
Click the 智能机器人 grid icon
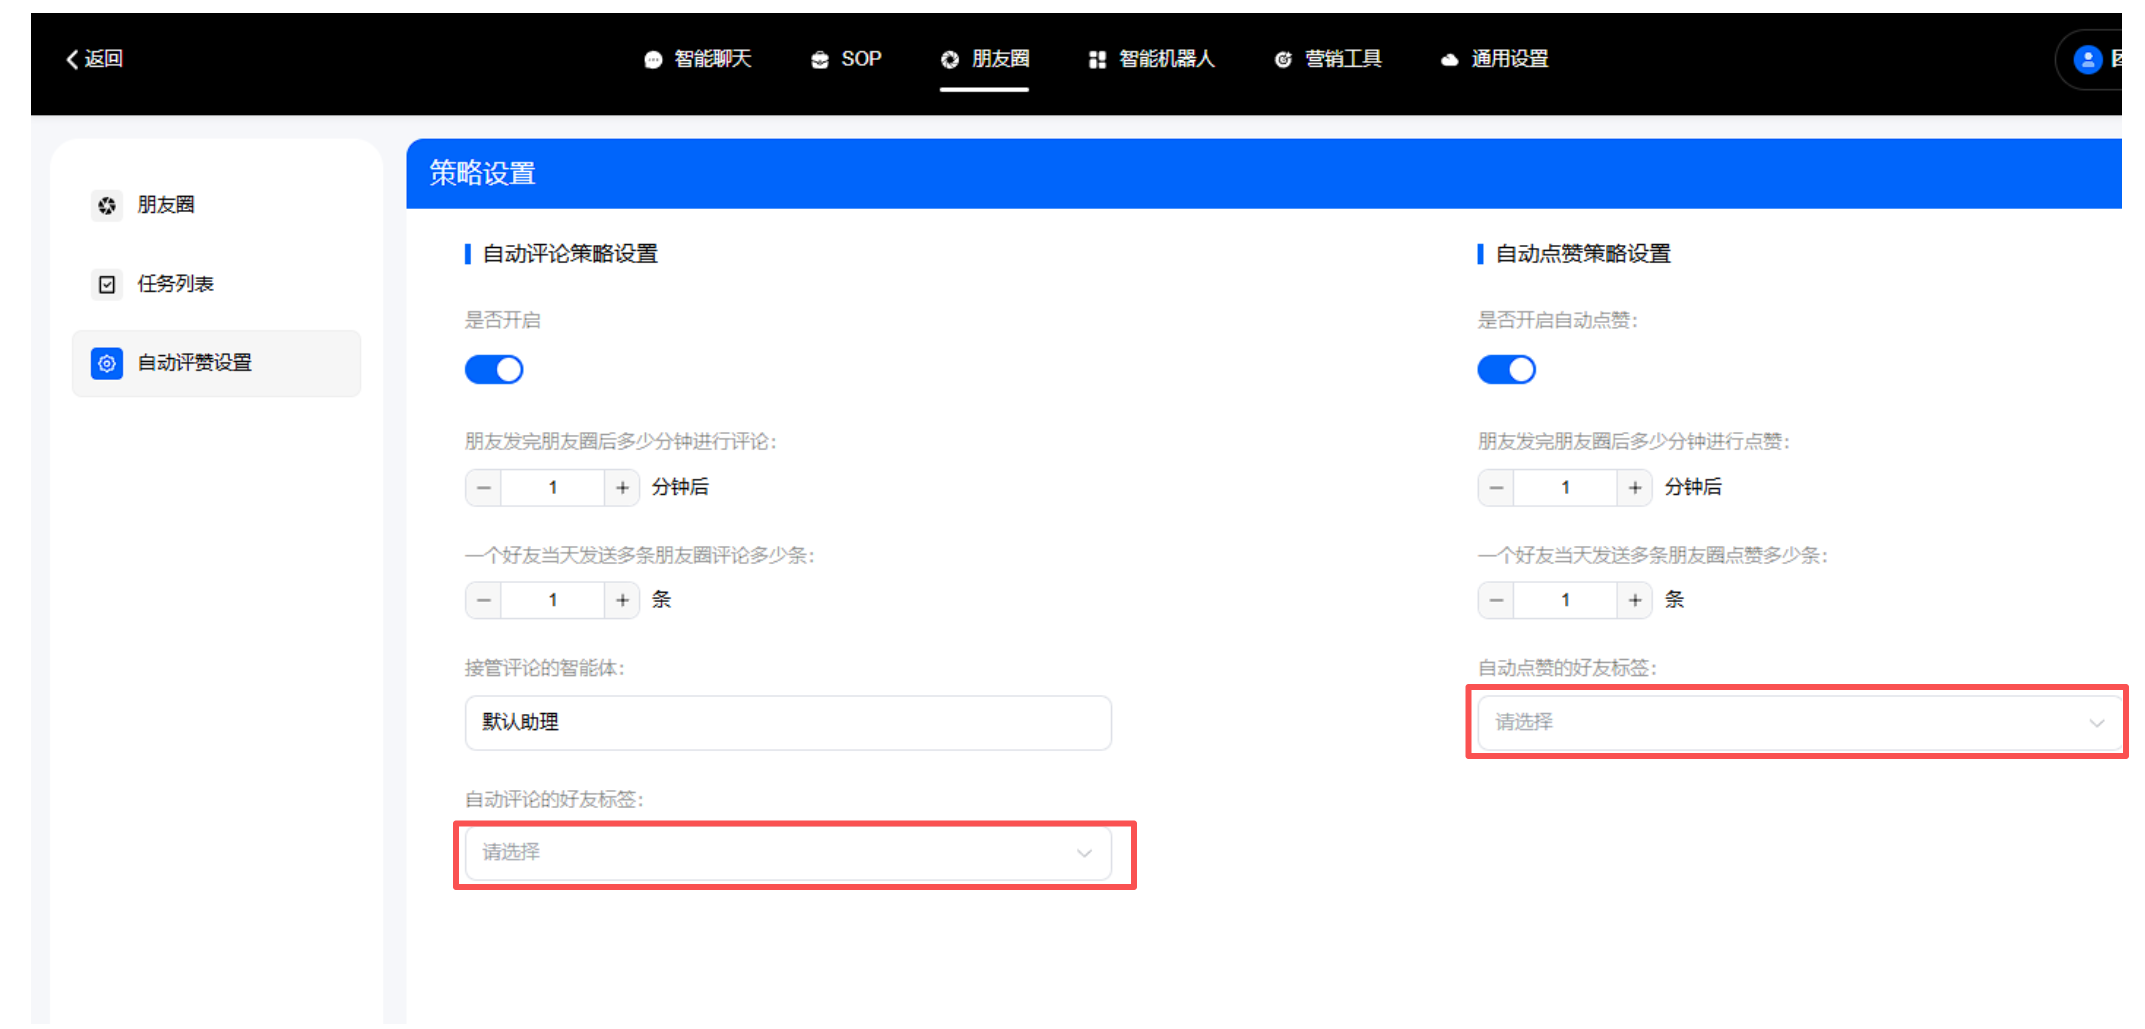pyautogui.click(x=1097, y=60)
